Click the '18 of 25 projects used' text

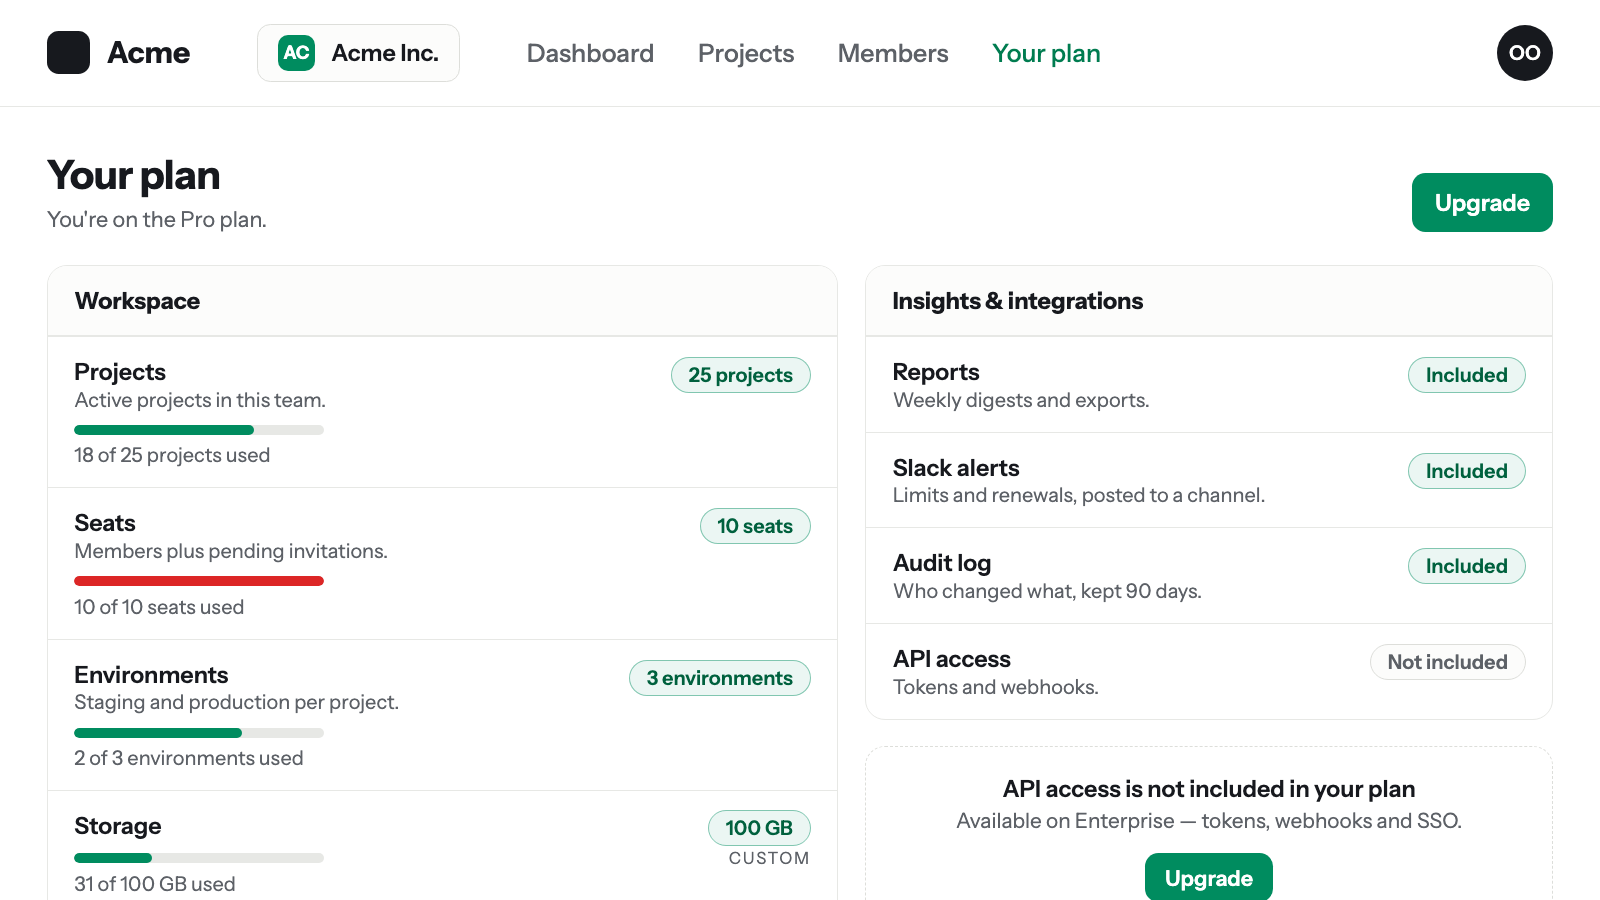[172, 455]
